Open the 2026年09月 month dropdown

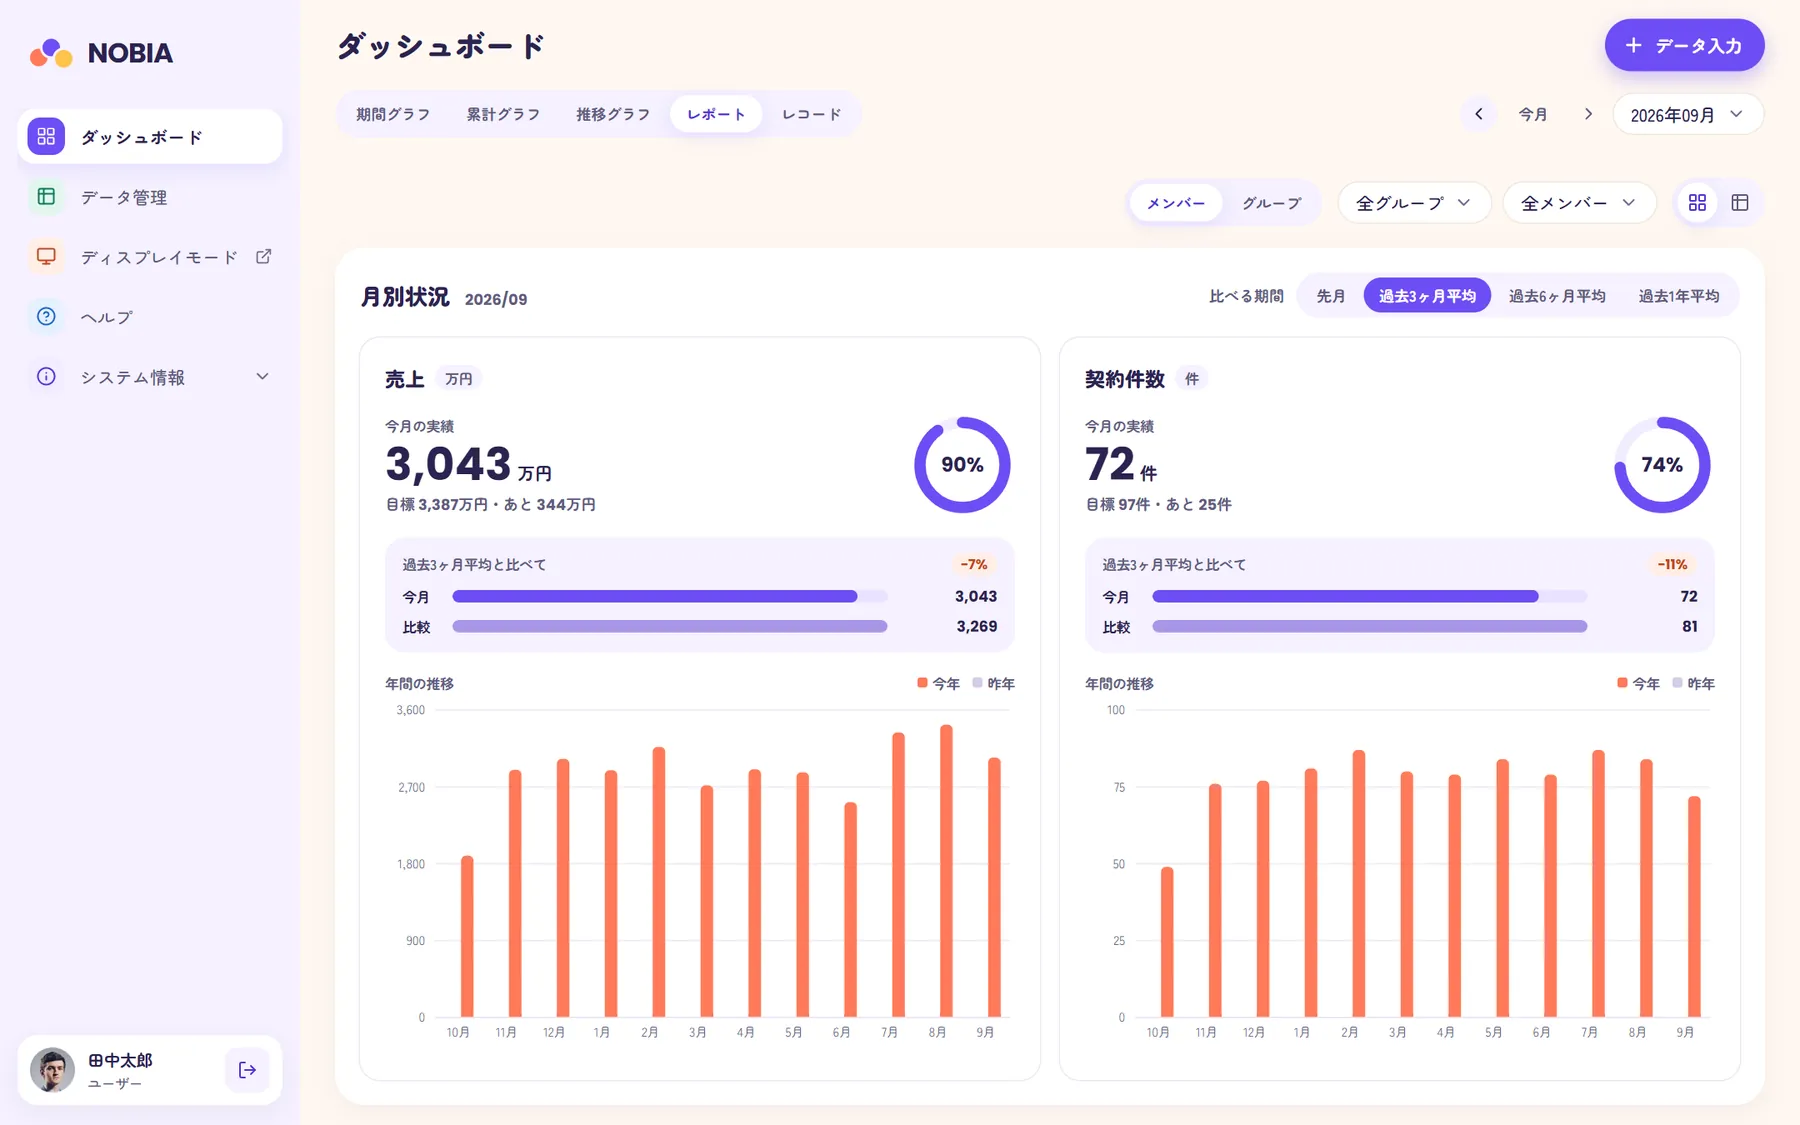1688,114
